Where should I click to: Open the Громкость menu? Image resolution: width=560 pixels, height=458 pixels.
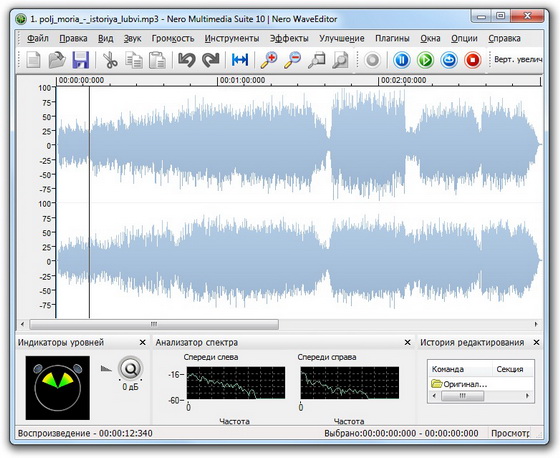[x=173, y=38]
